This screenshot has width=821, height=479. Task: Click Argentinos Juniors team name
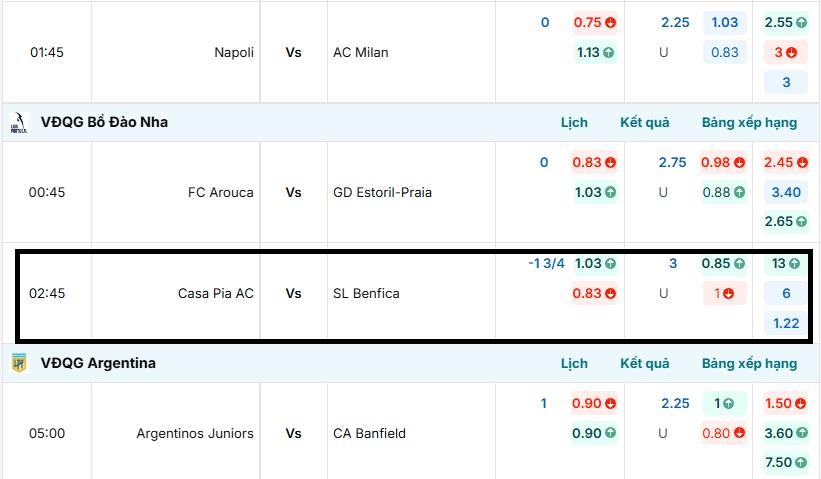tap(195, 433)
